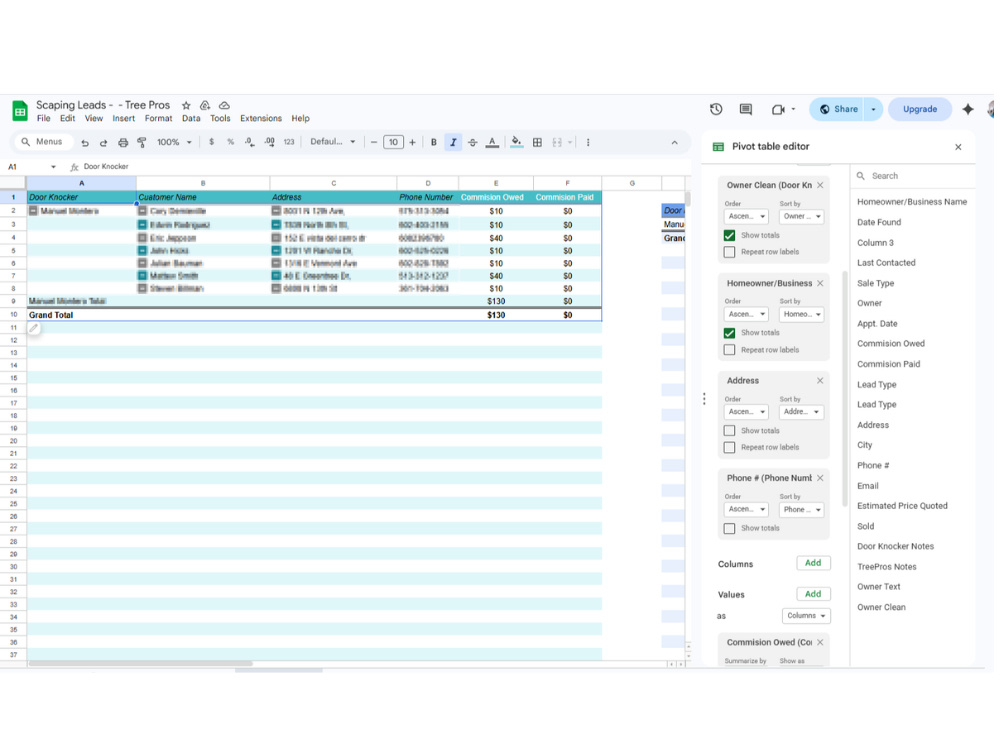This screenshot has height=750, width=1000.
Task: Star the document
Action: click(186, 105)
